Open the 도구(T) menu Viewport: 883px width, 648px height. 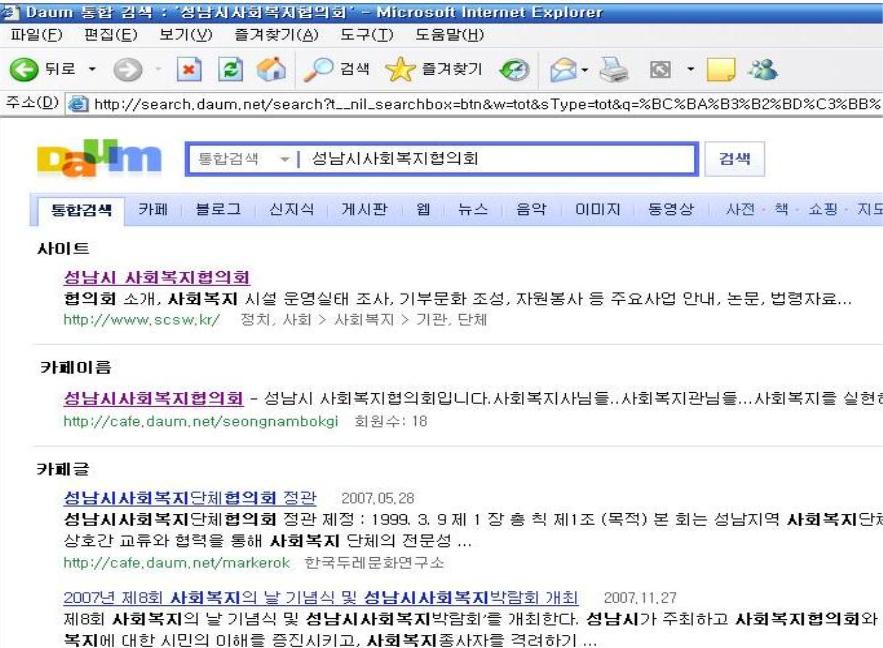coord(367,35)
